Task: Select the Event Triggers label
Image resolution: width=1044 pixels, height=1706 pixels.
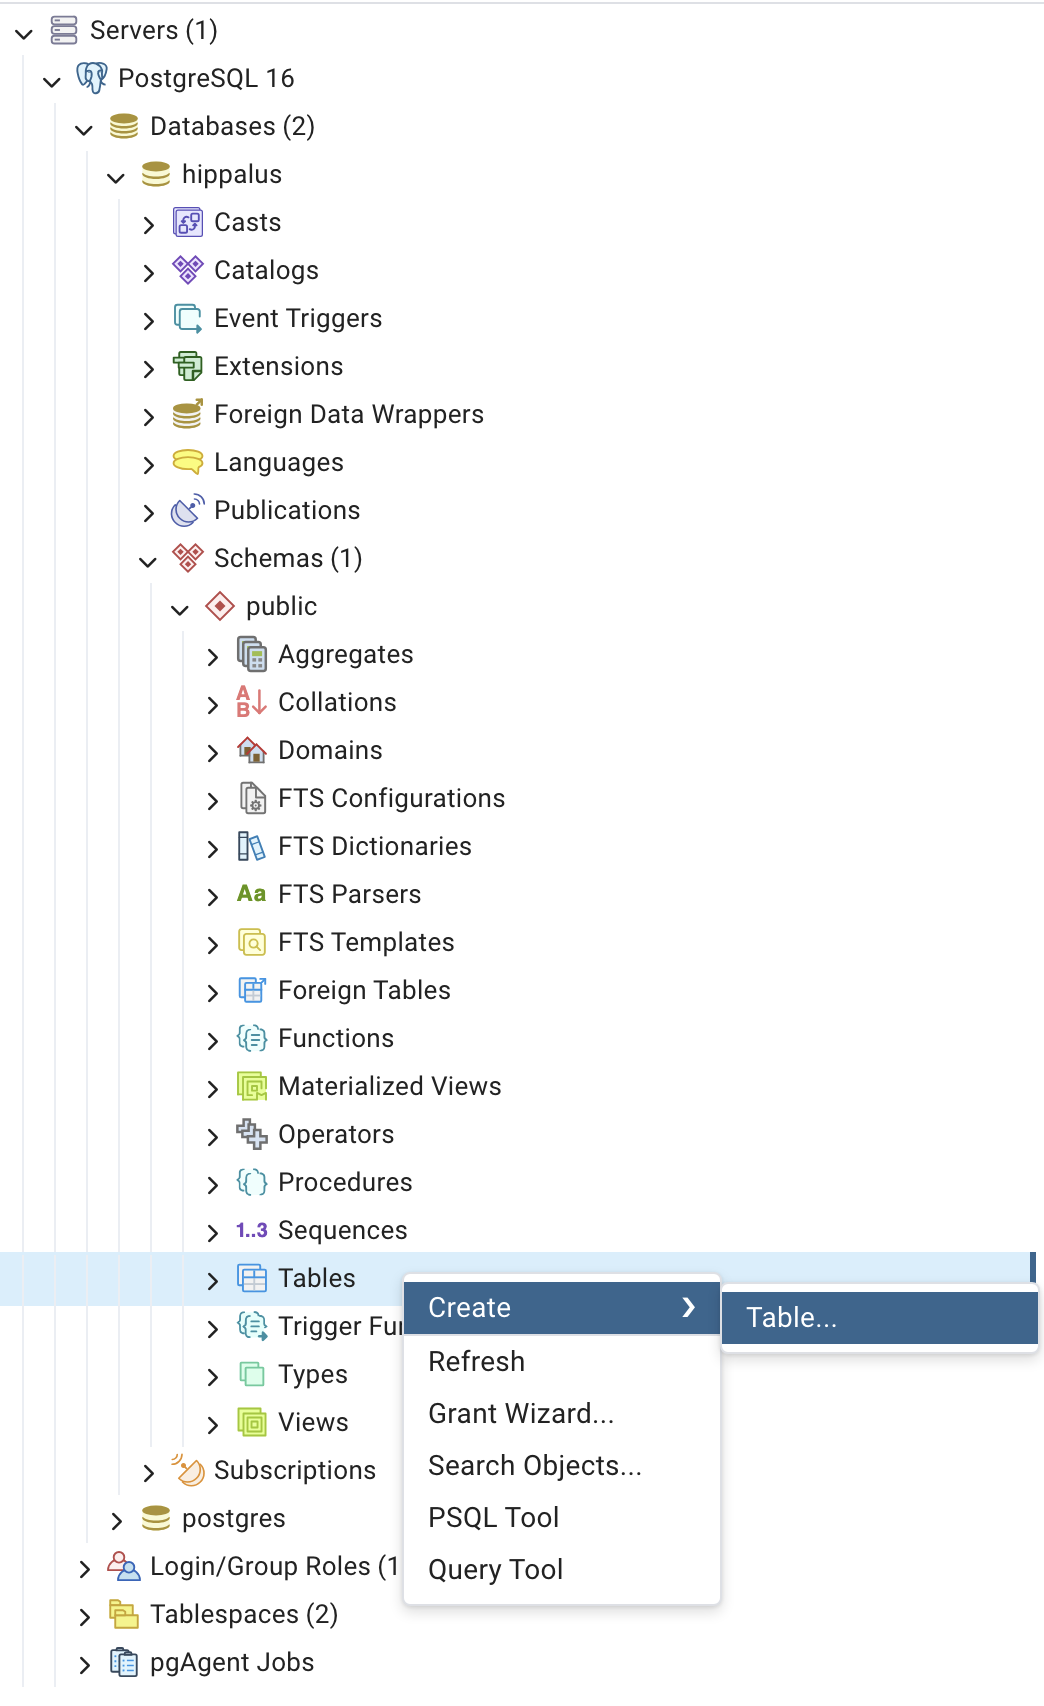Action: point(298,318)
